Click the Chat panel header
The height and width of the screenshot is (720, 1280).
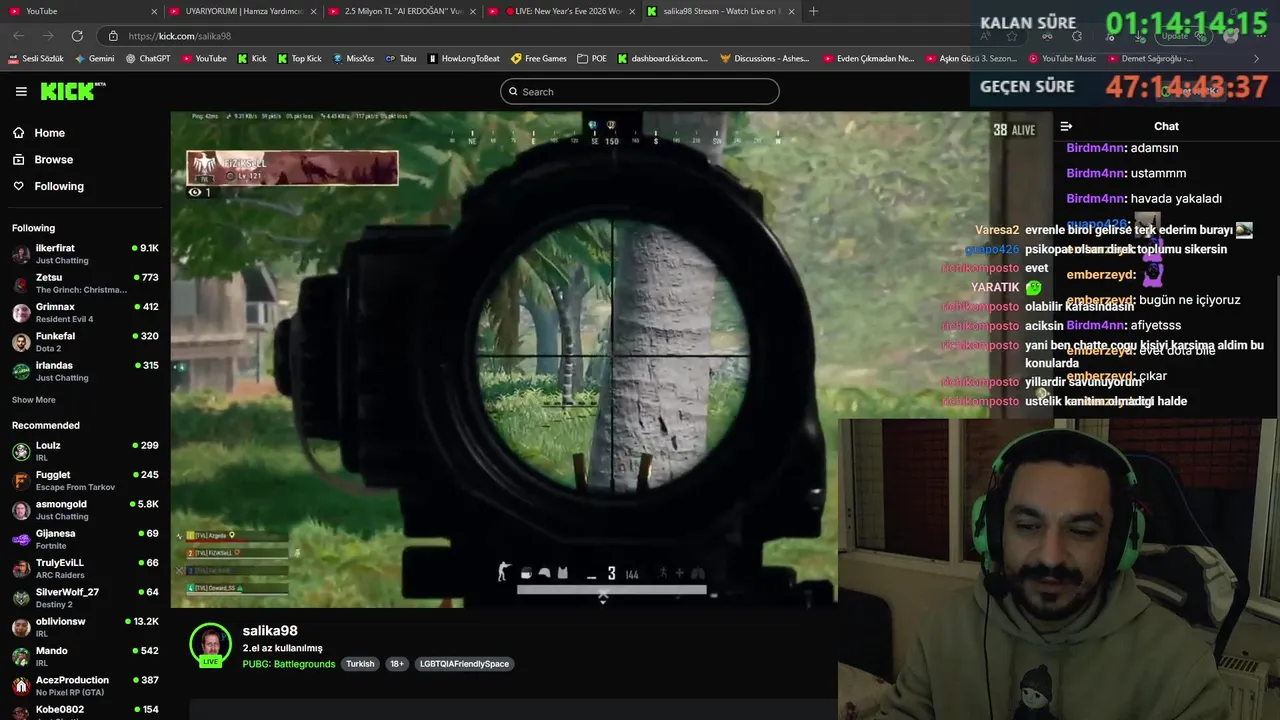[x=1166, y=126]
